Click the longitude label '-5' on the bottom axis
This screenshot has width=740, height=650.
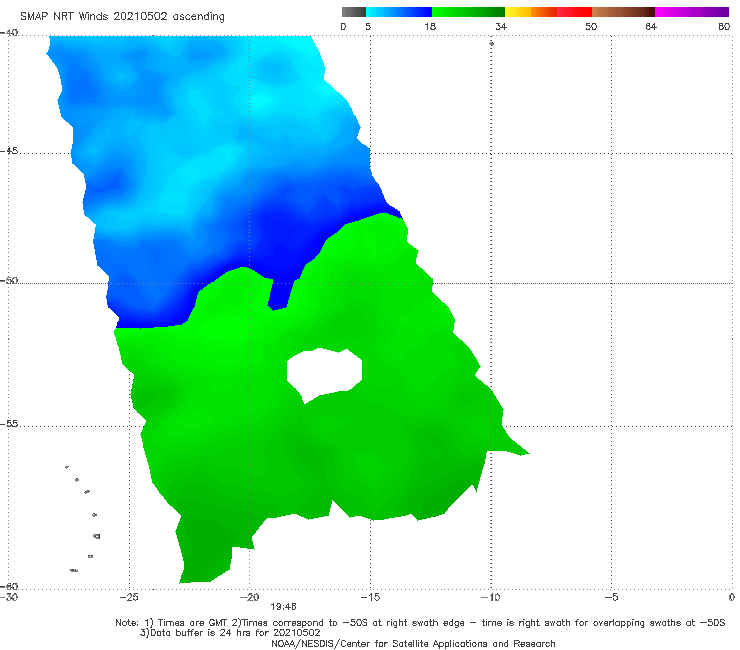[x=611, y=597]
